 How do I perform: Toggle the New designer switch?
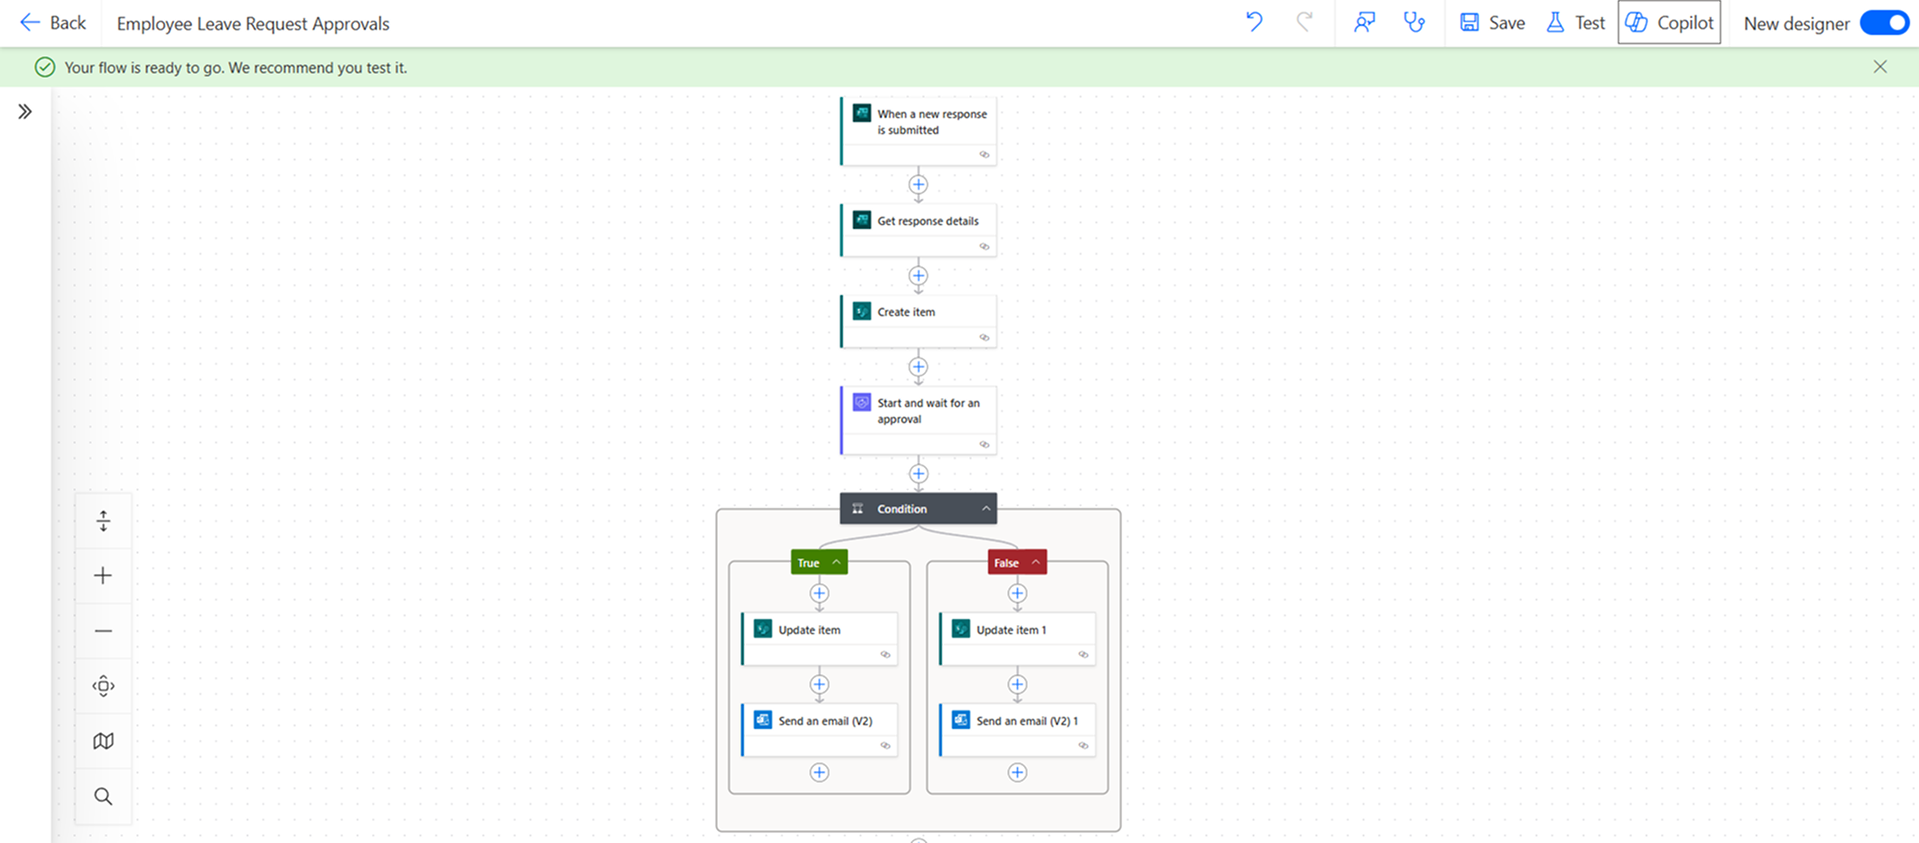1884,22
